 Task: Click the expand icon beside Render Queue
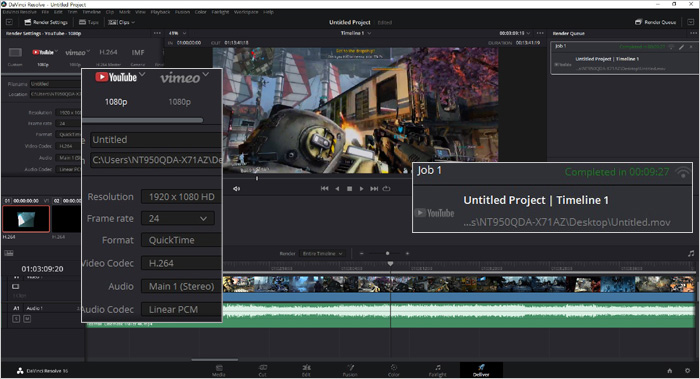coord(691,22)
